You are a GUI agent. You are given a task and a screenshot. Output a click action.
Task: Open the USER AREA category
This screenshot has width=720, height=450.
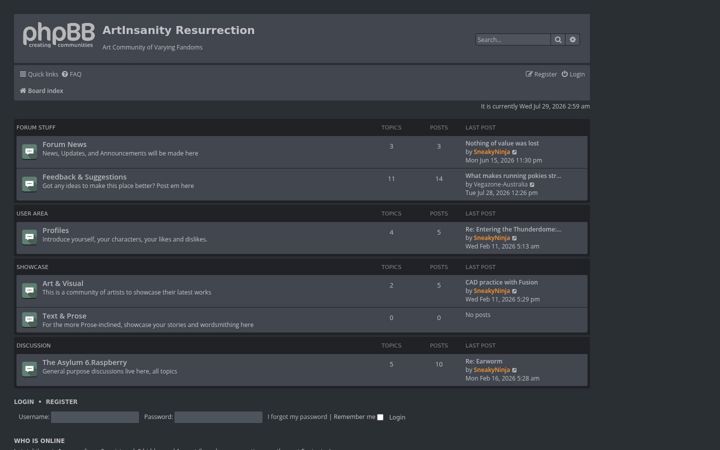[x=32, y=214]
